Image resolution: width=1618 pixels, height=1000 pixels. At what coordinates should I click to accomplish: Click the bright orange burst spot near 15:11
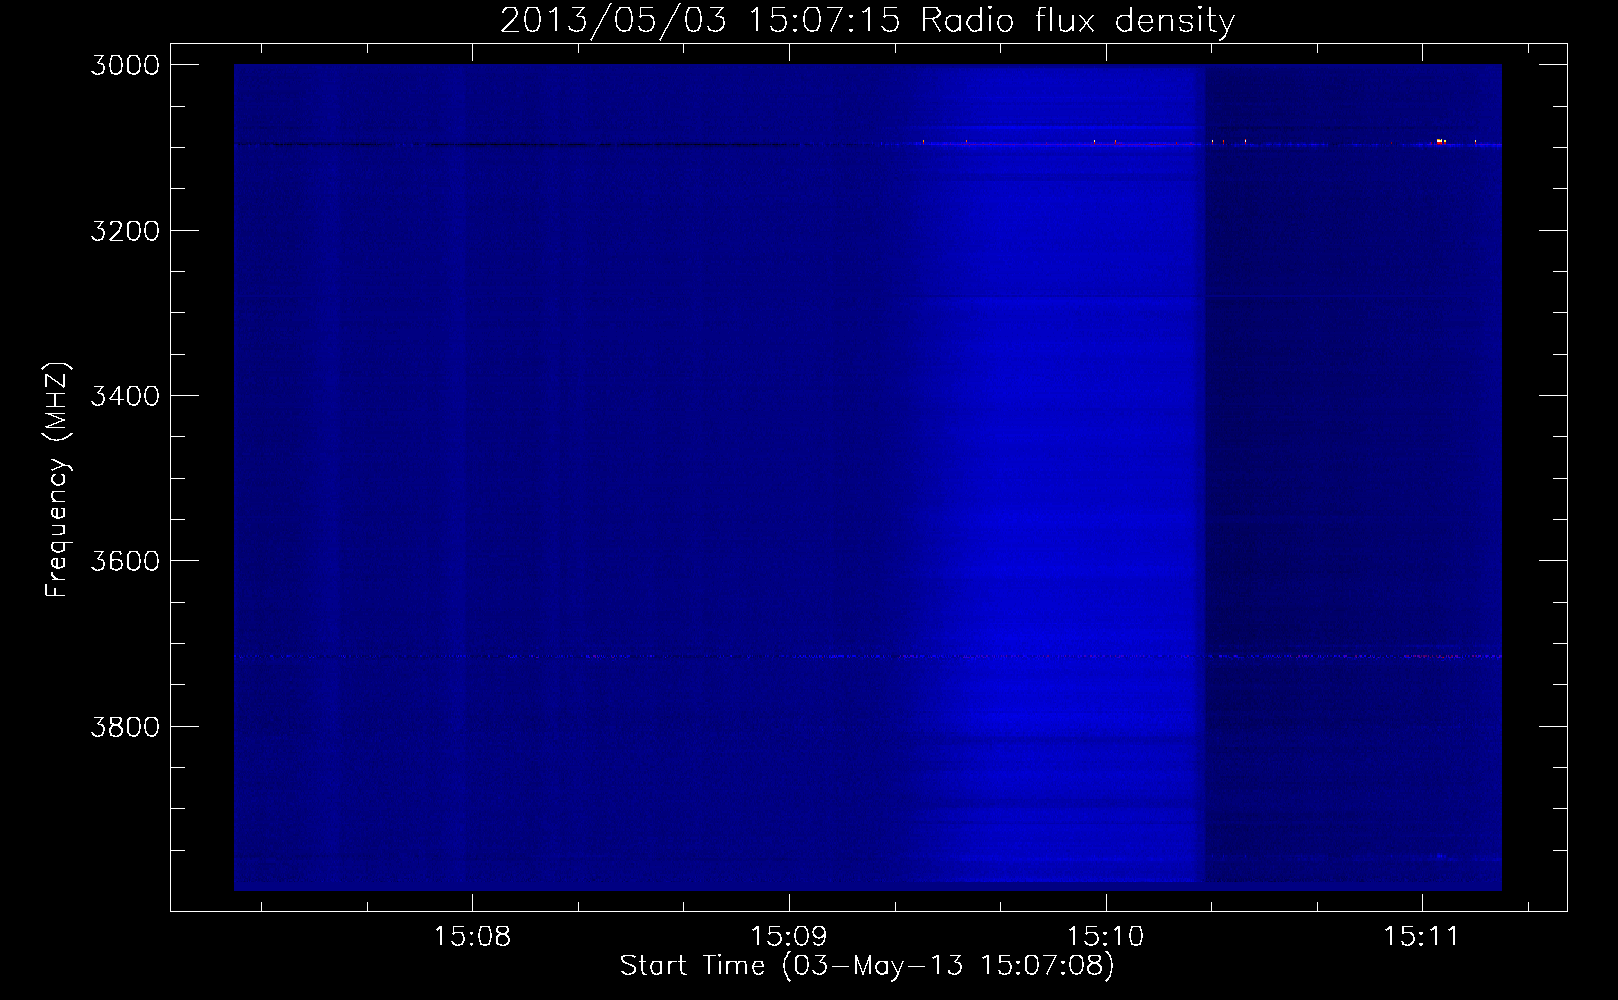(x=1440, y=141)
